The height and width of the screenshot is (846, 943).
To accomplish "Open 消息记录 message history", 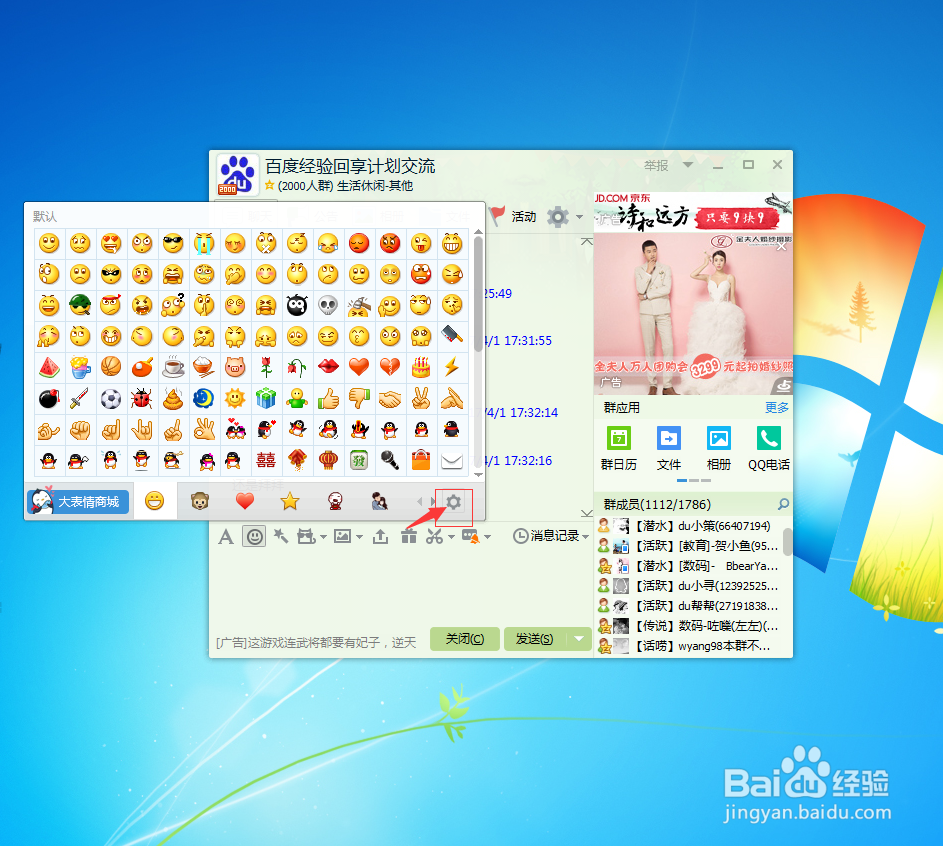I will point(547,536).
